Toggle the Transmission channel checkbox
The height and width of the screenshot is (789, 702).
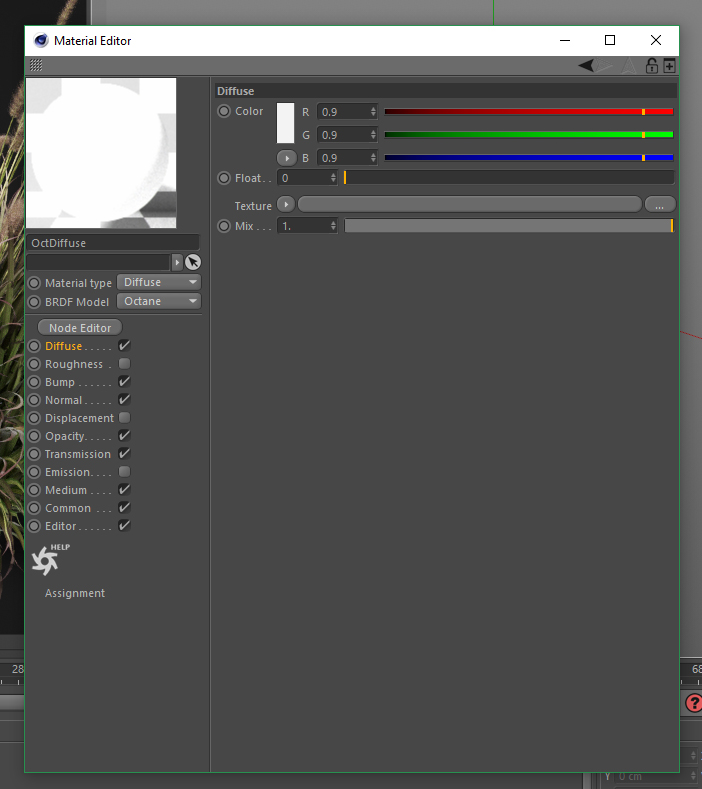(x=124, y=453)
